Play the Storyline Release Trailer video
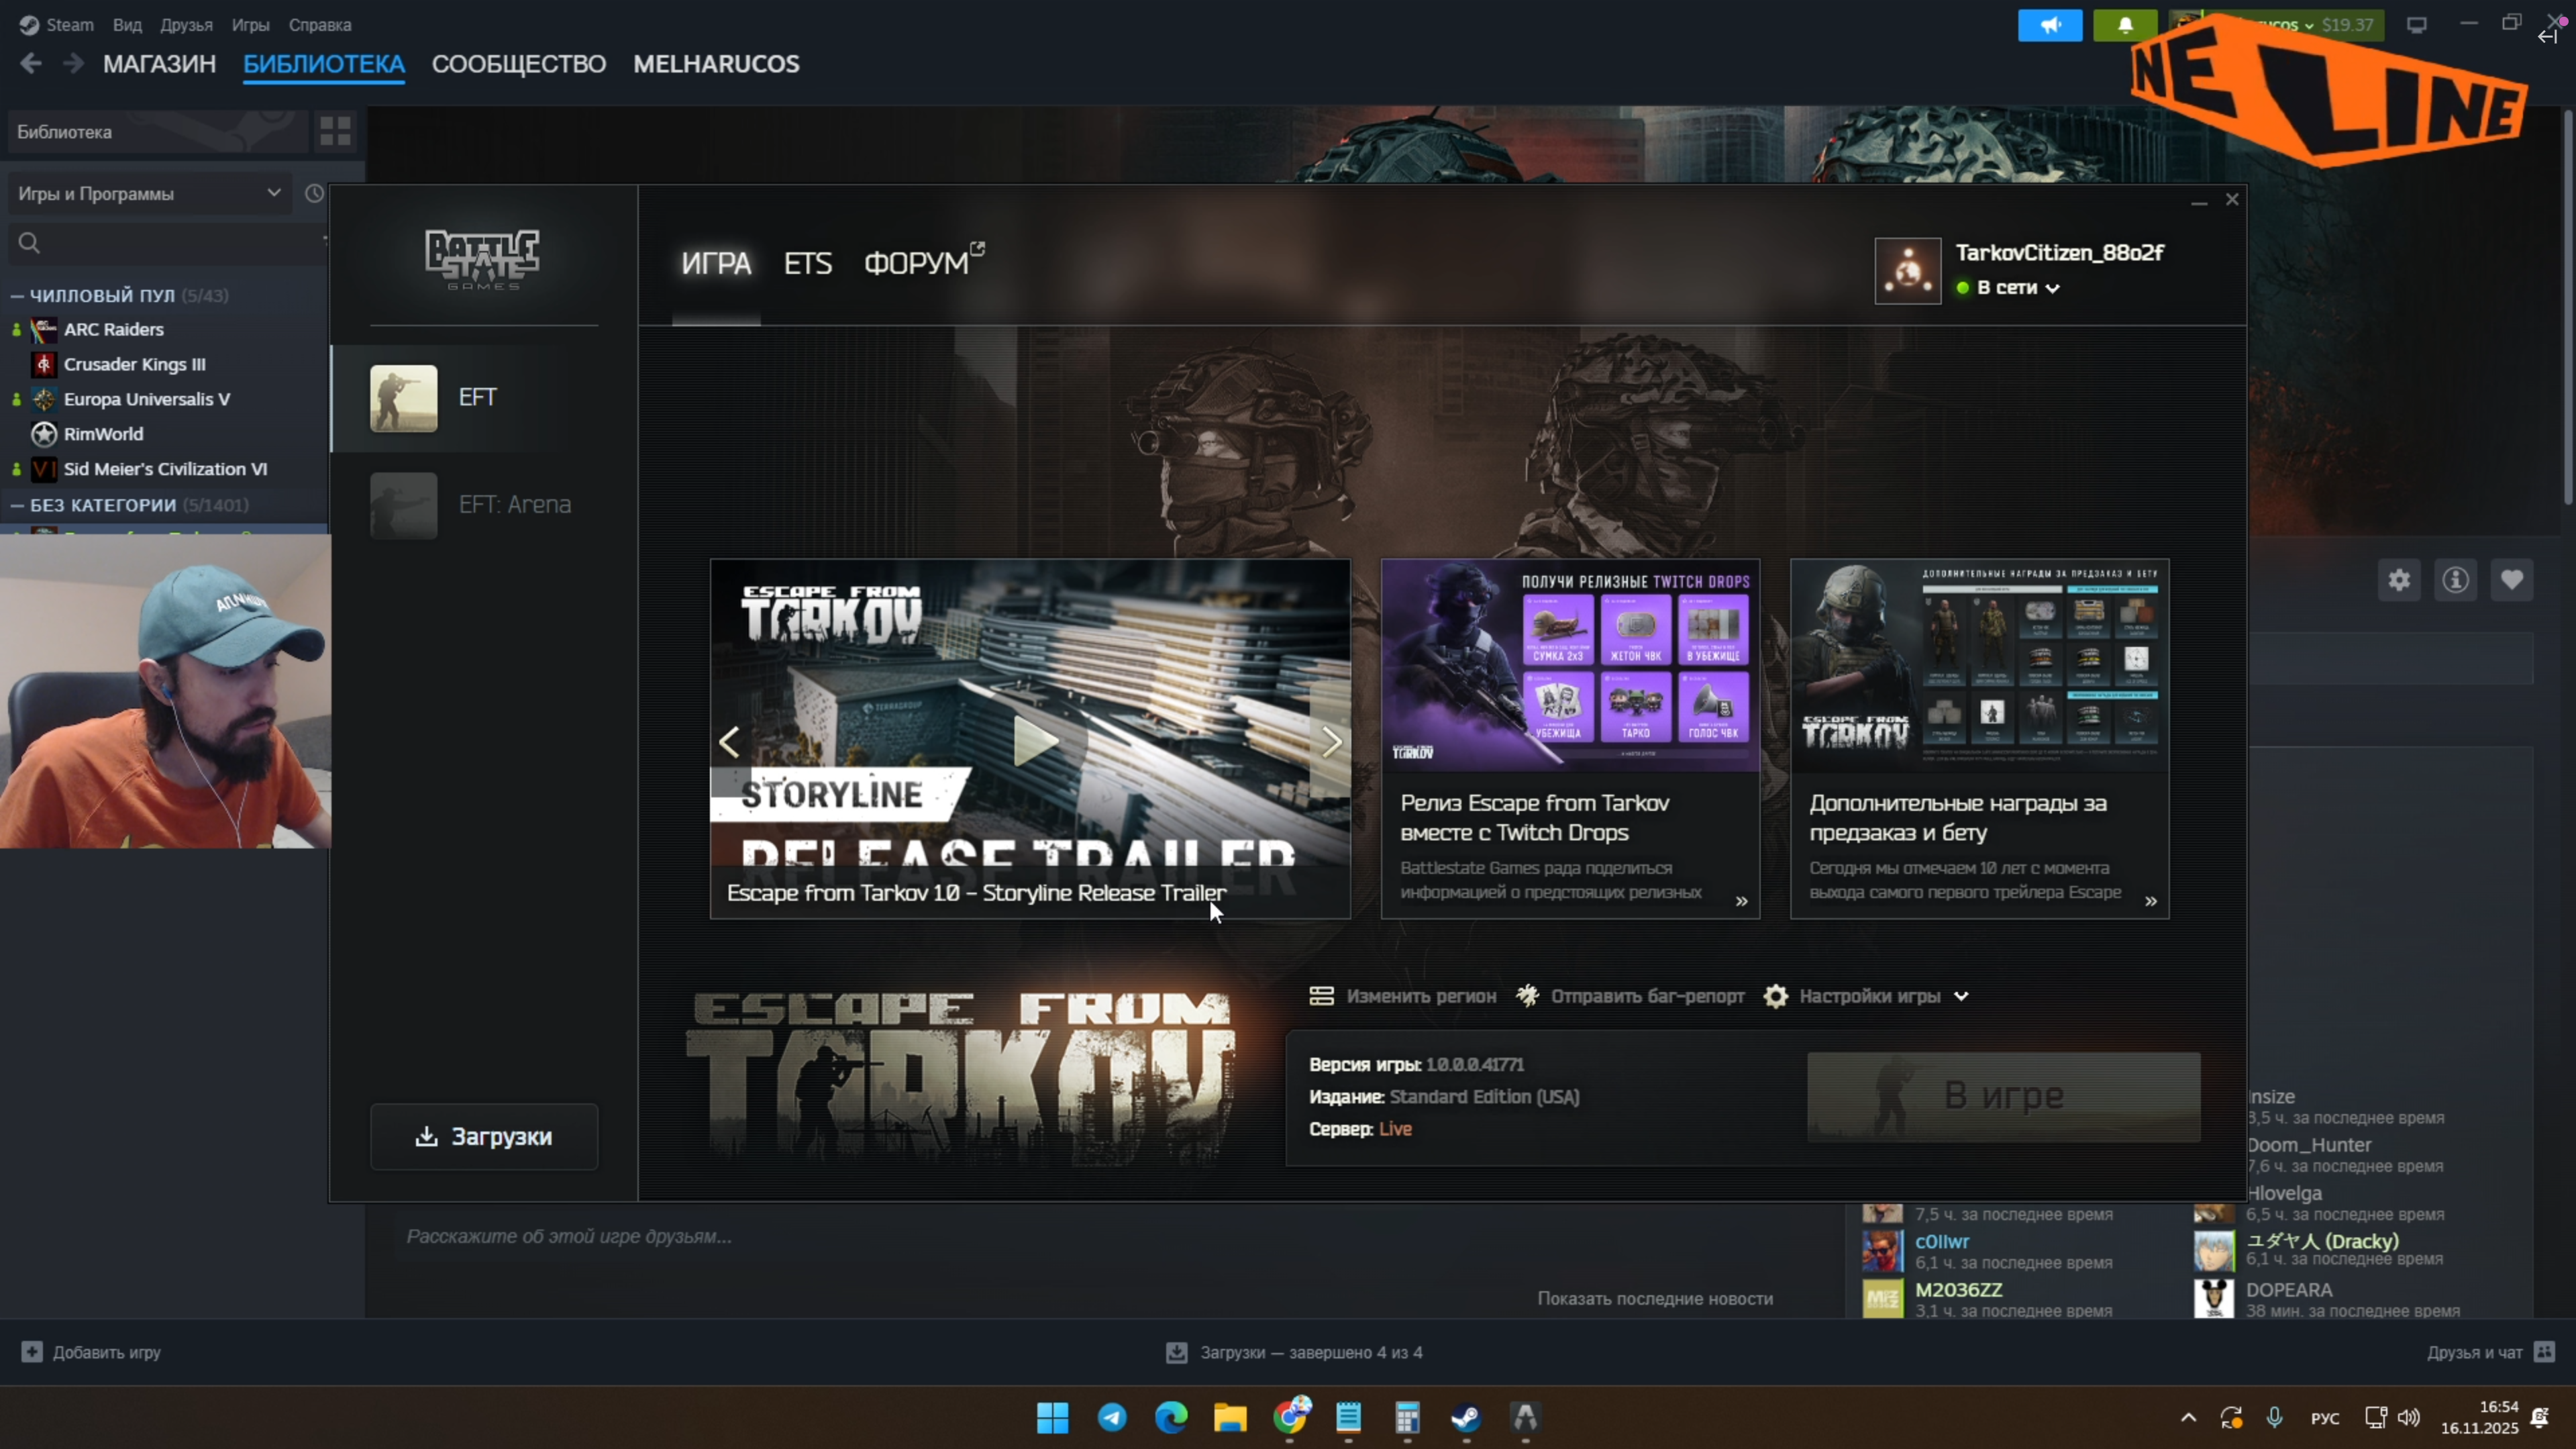The image size is (2576, 1449). (x=1034, y=741)
